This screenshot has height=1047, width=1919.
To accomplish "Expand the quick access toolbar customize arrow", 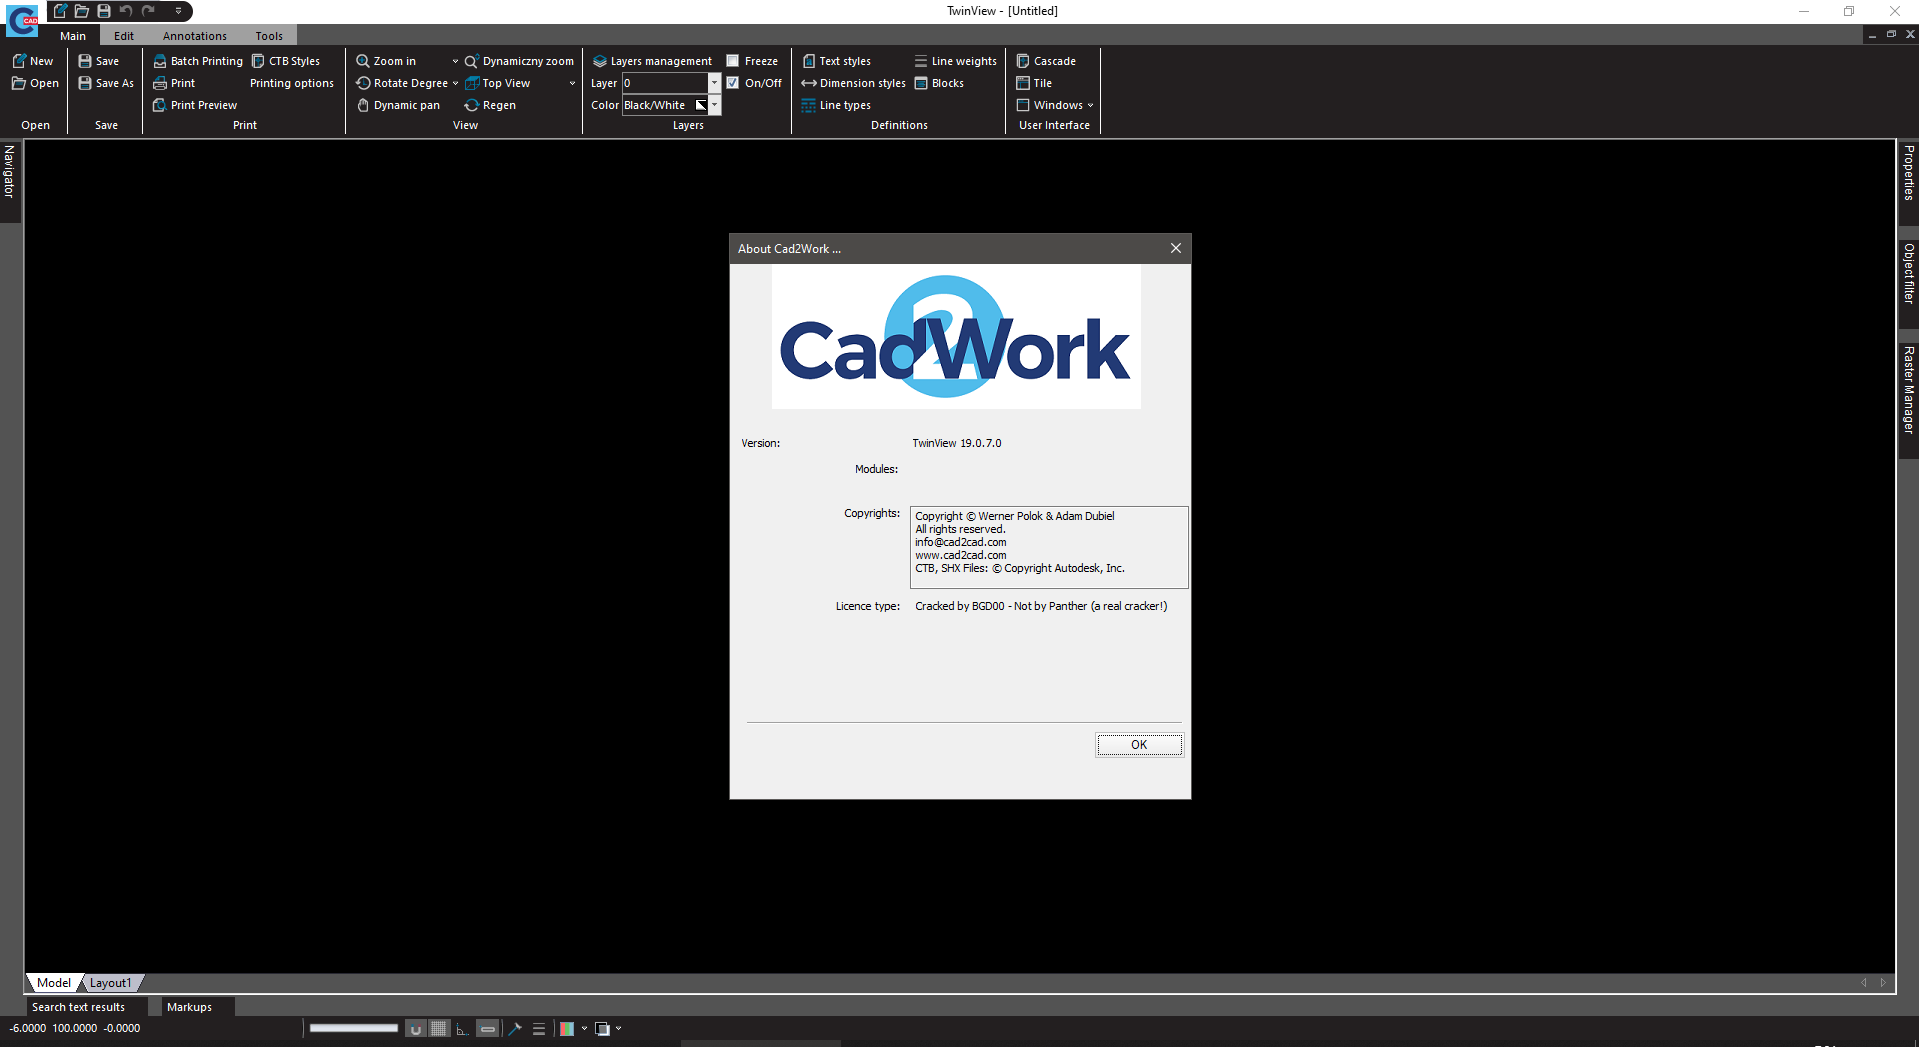I will click(178, 11).
